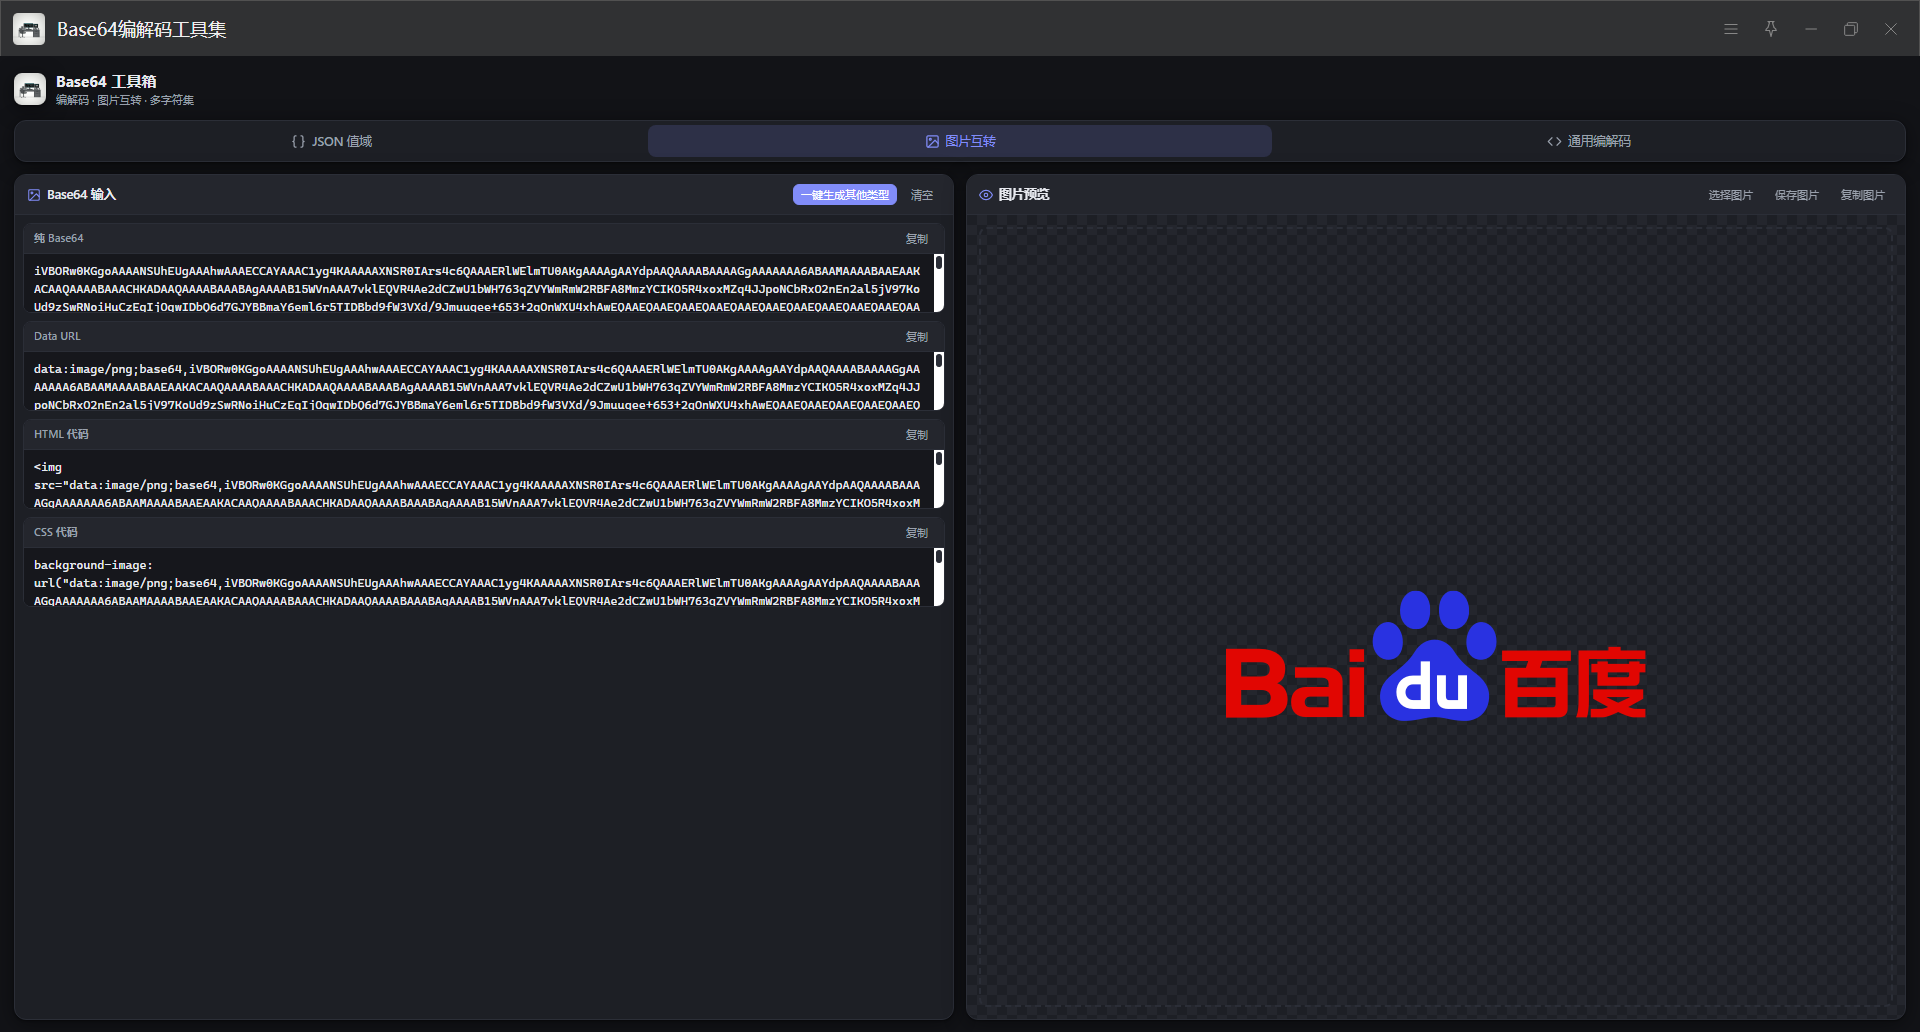Clear the input with 清空
The width and height of the screenshot is (1920, 1032).
pyautogui.click(x=922, y=195)
